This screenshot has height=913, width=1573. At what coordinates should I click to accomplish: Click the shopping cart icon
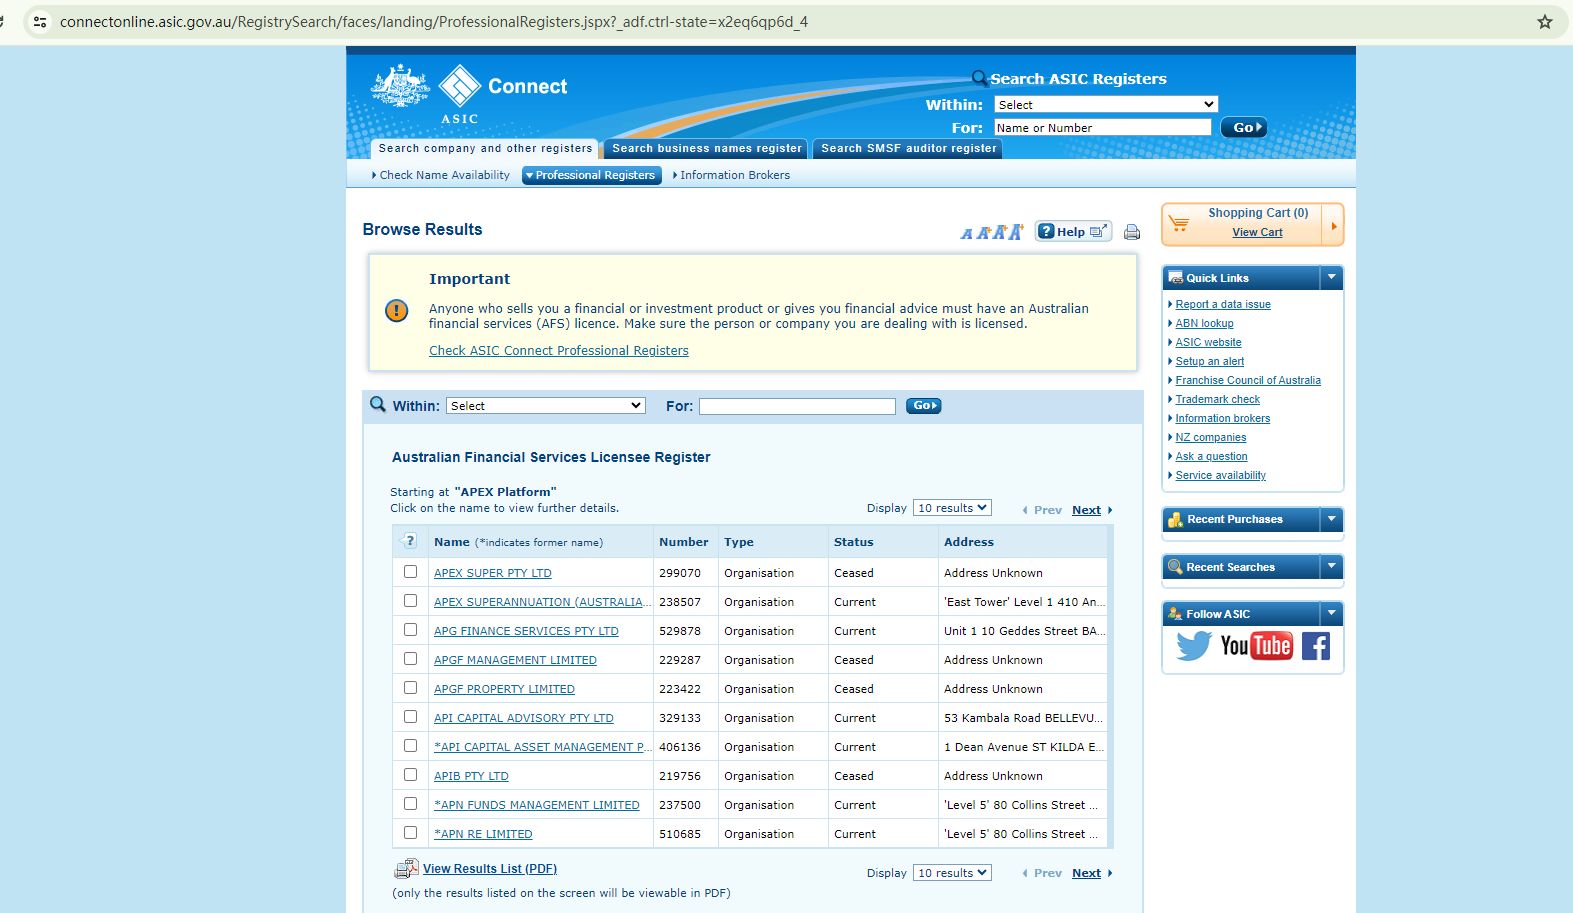pos(1179,223)
